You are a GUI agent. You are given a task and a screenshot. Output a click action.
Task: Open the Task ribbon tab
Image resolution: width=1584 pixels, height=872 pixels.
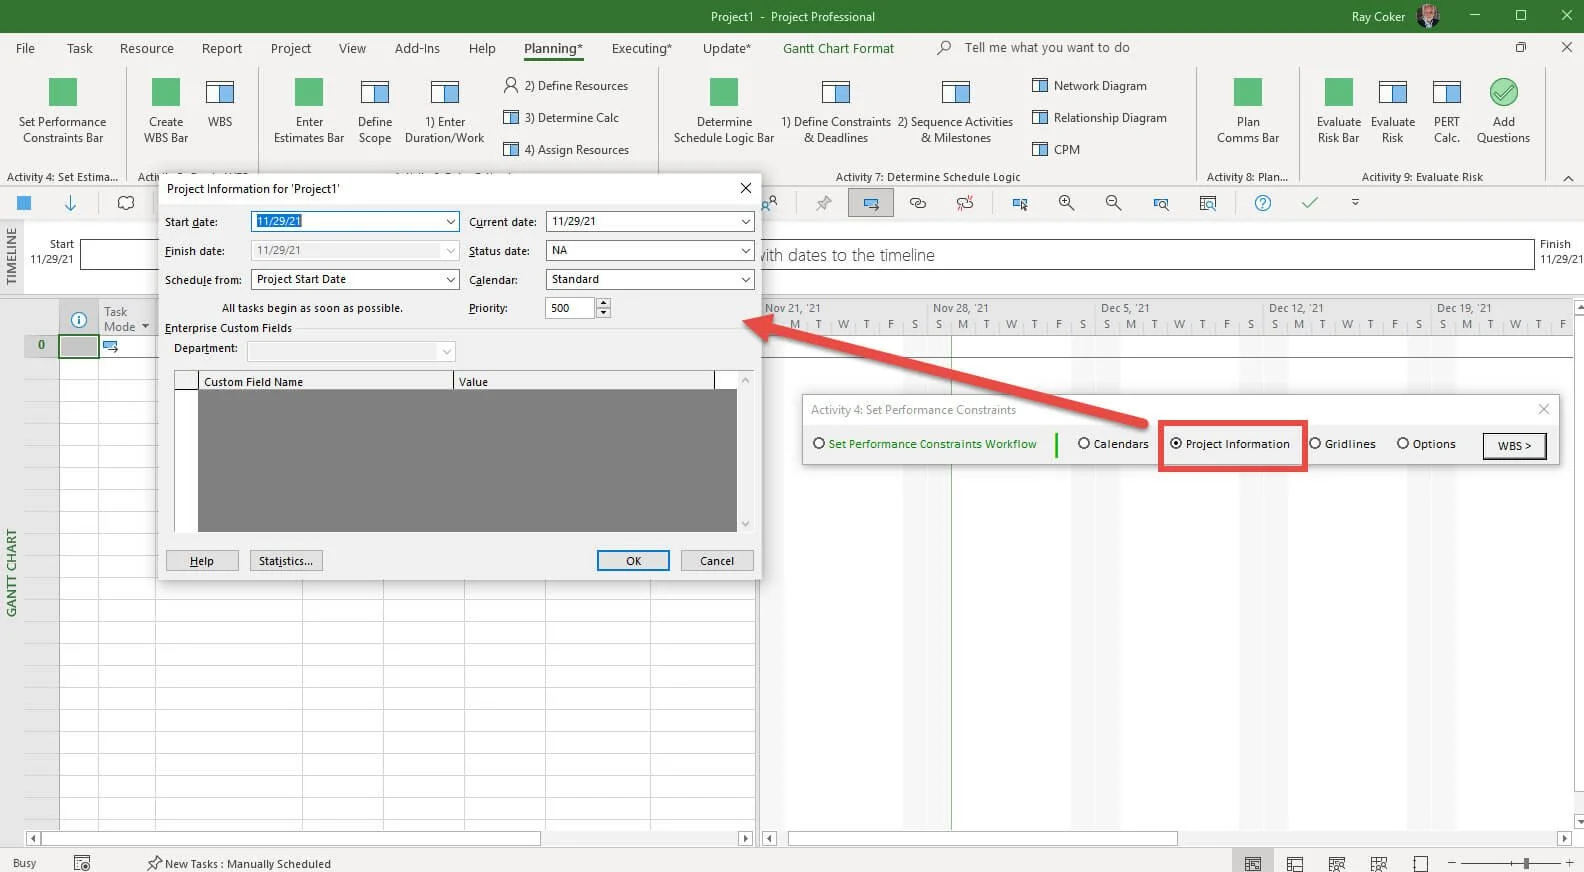tap(79, 48)
